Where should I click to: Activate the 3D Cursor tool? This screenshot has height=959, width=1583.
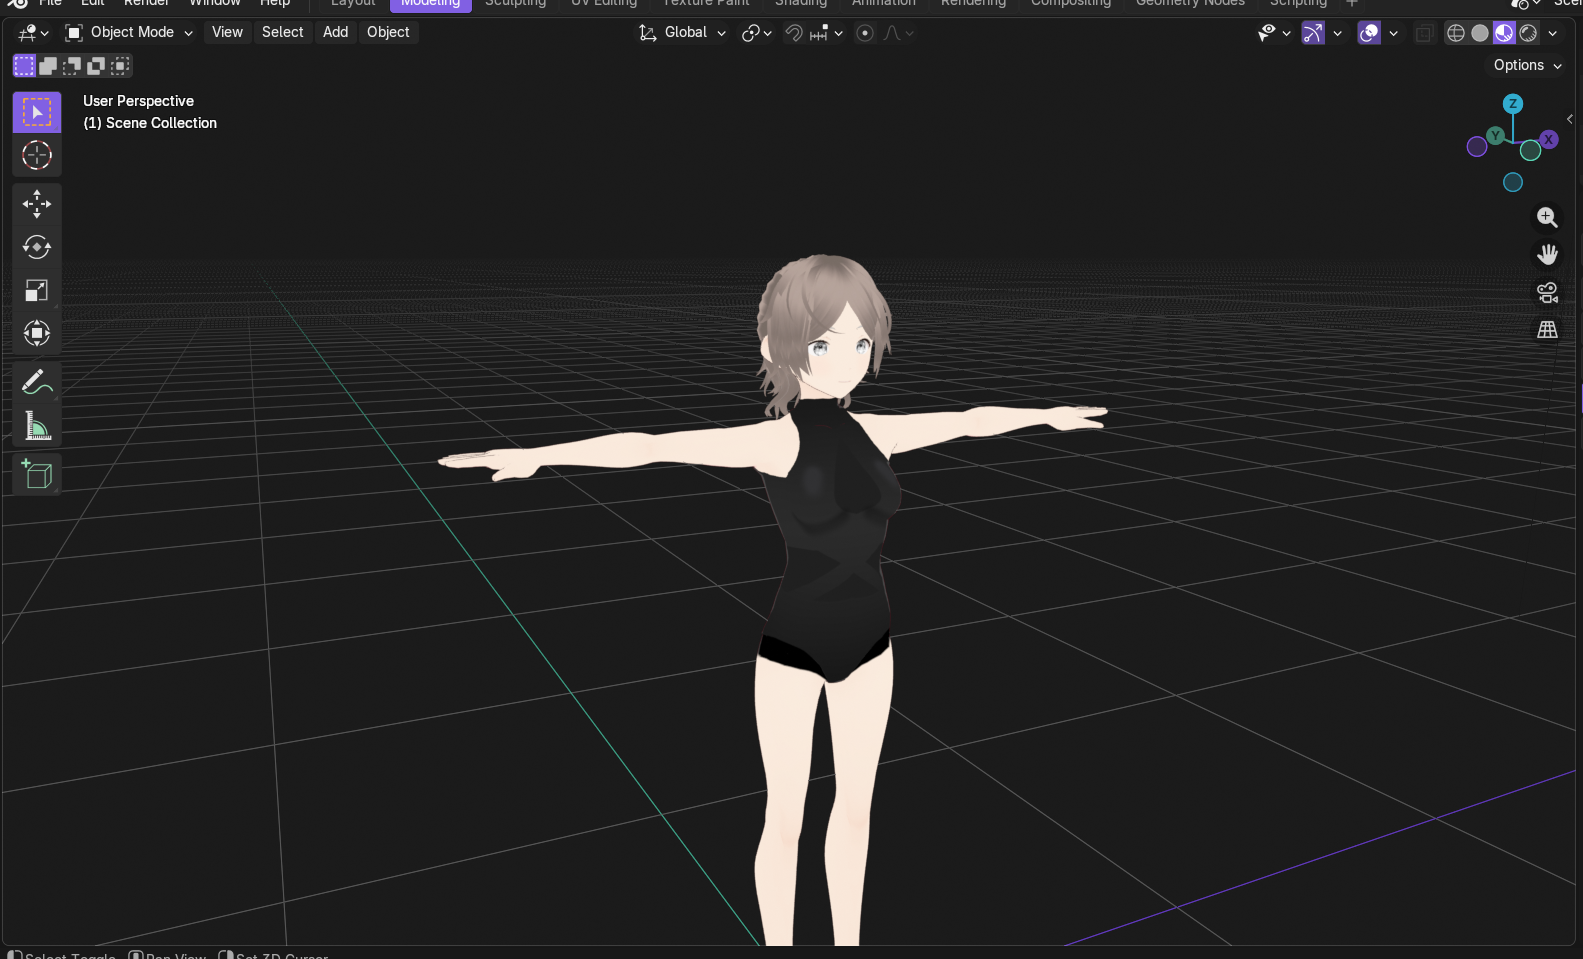tap(37, 155)
